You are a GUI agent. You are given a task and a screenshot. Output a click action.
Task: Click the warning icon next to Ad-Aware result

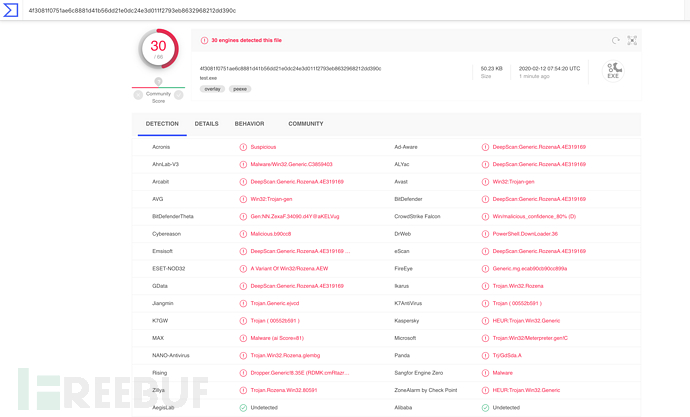485,147
